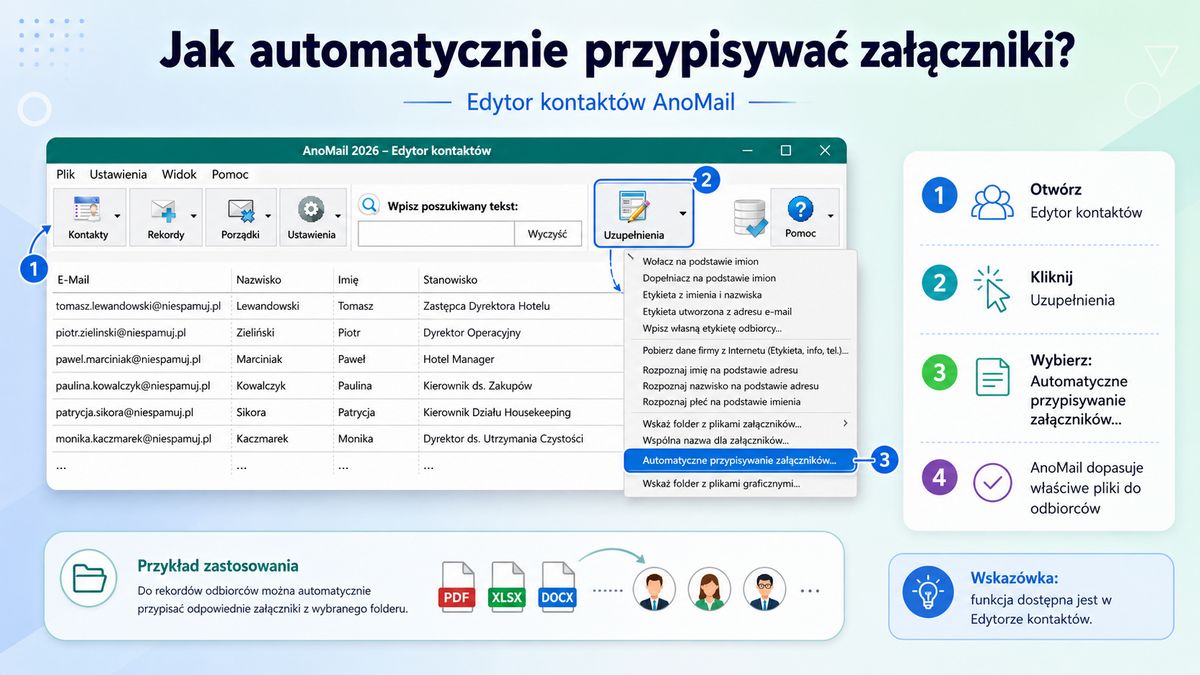This screenshot has width=1200, height=675.
Task: Expand the Uzupełnienia dropdown arrow
Action: coord(683,213)
